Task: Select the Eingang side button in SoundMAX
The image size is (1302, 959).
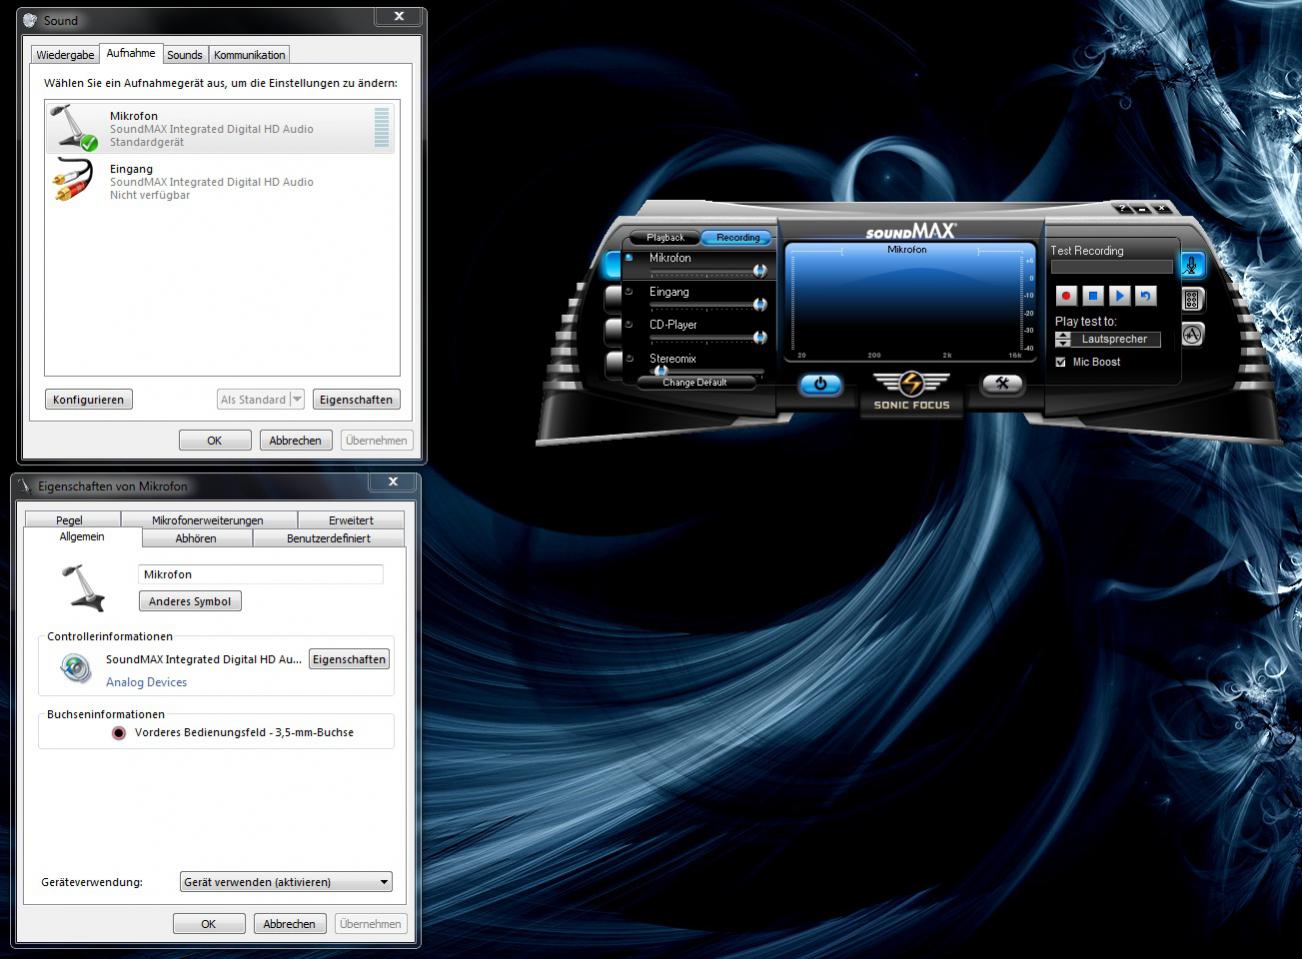Action: pyautogui.click(x=613, y=298)
